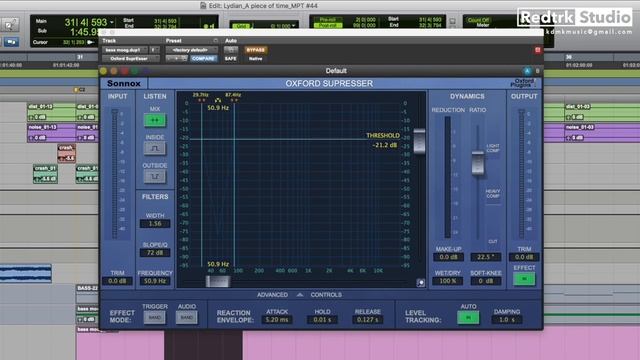Click the output TRIM value field

pyautogui.click(x=524, y=257)
